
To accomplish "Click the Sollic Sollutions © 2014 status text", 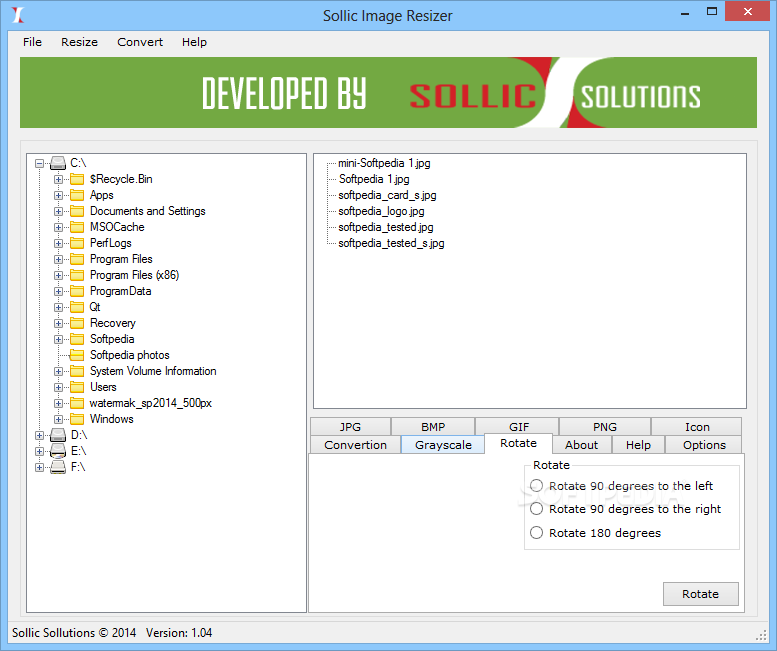I will [x=74, y=633].
